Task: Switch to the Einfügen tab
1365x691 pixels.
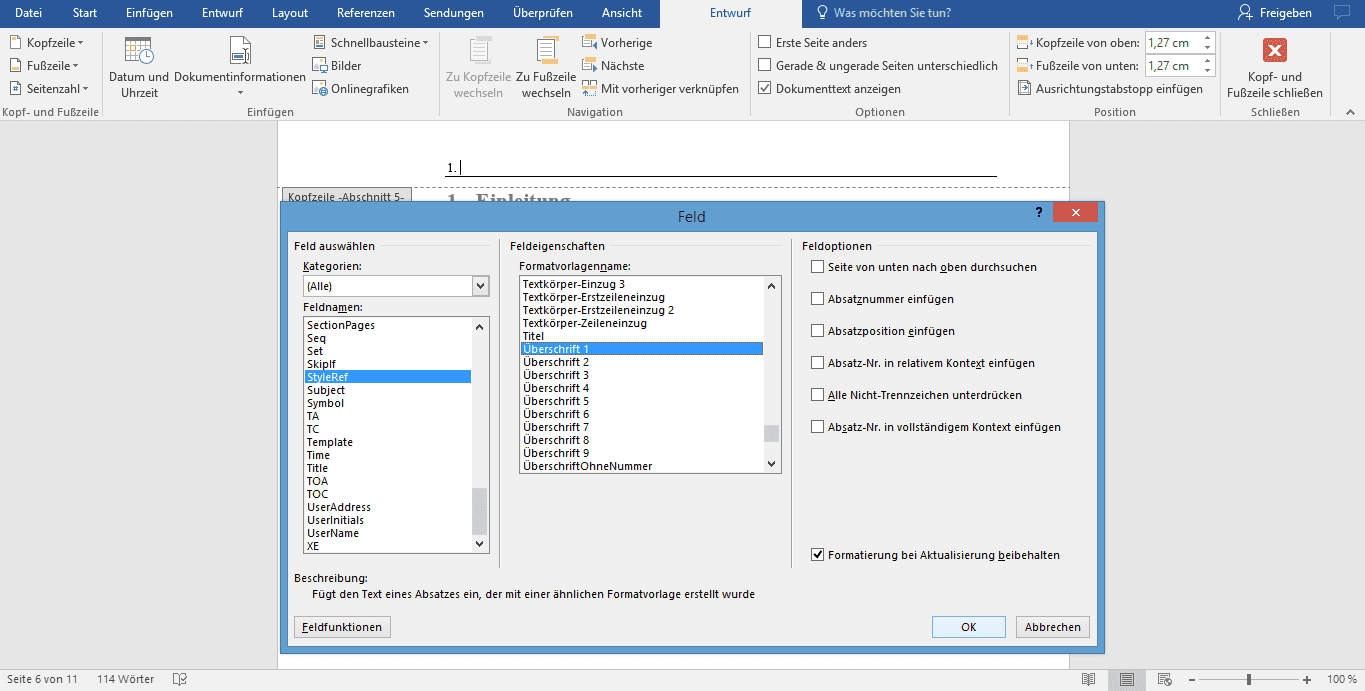Action: (x=149, y=13)
